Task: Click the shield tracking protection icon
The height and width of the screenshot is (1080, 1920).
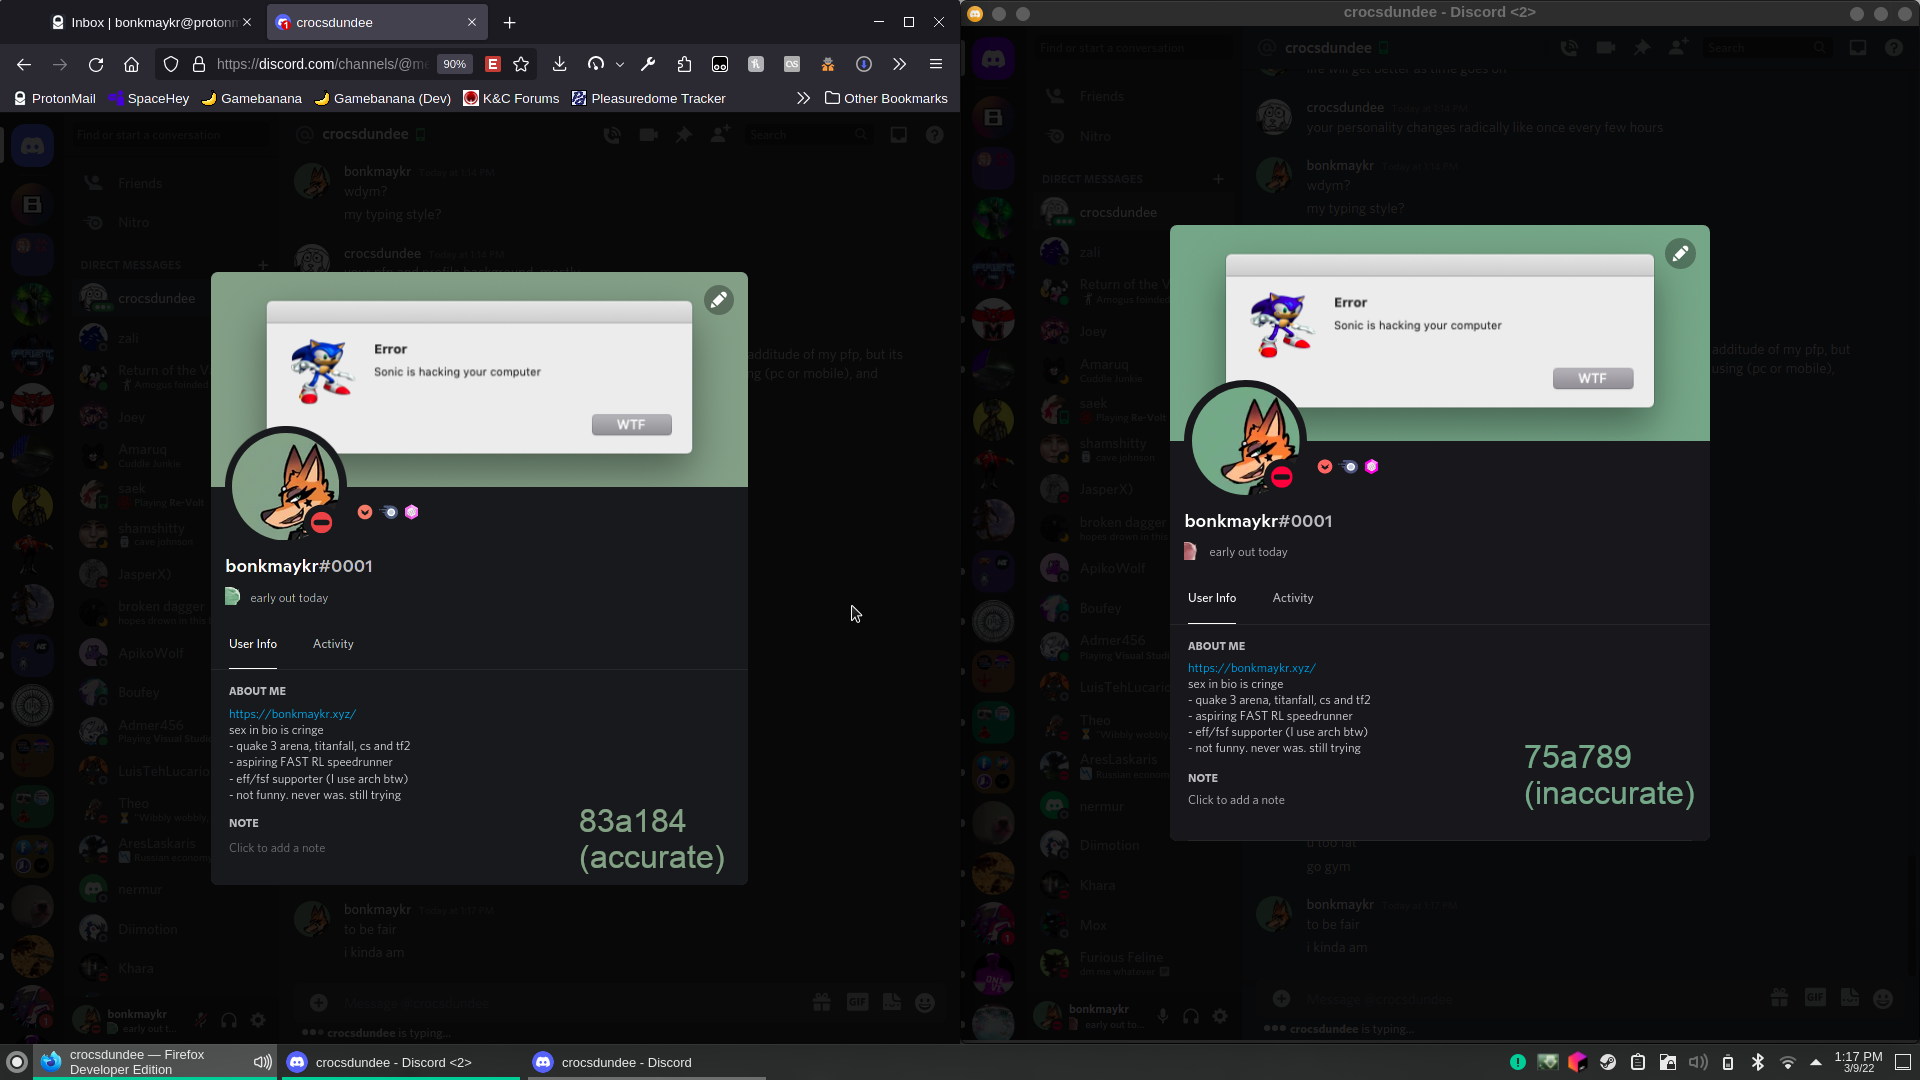Action: (171, 64)
